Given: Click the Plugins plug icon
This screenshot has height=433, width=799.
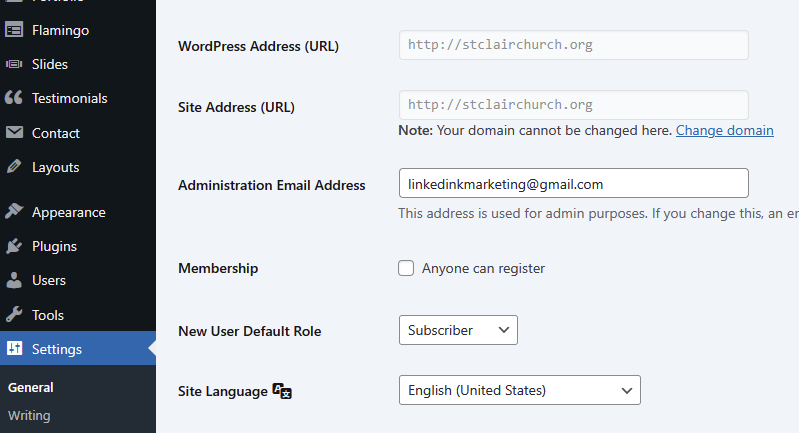Looking at the screenshot, I should click(x=14, y=246).
